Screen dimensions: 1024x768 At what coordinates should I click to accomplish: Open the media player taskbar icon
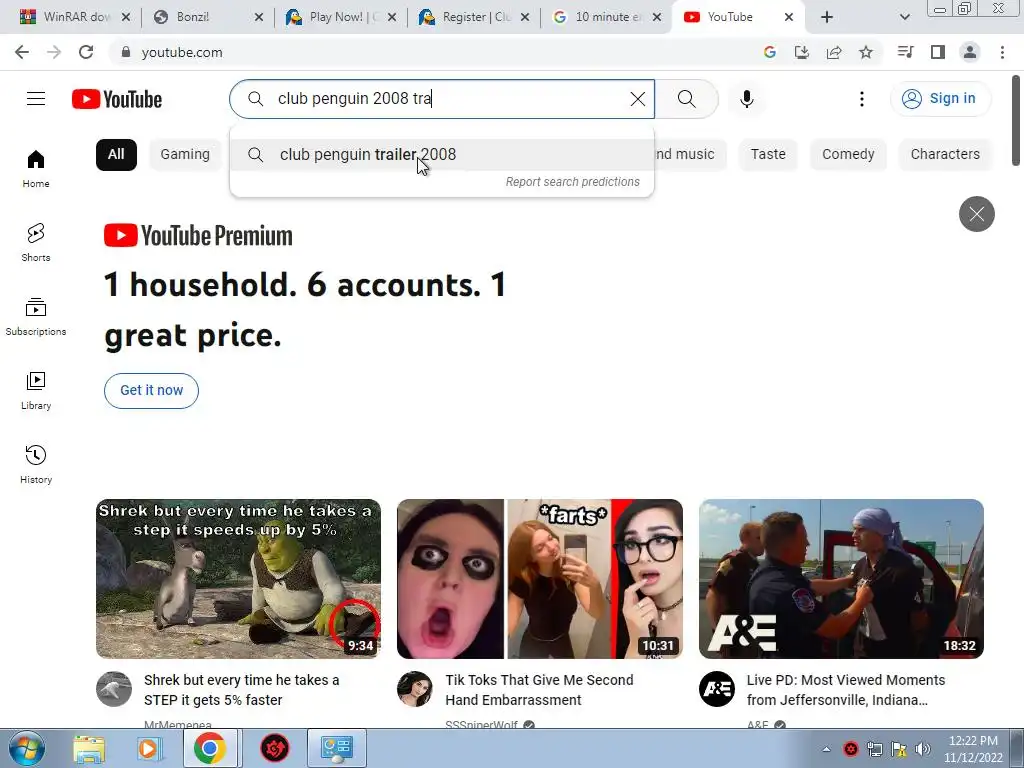149,748
